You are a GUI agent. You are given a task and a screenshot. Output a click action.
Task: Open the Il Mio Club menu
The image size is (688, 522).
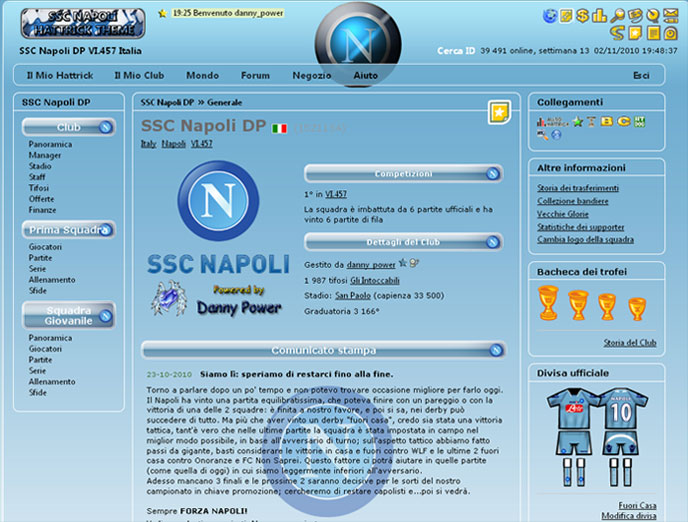pos(139,75)
